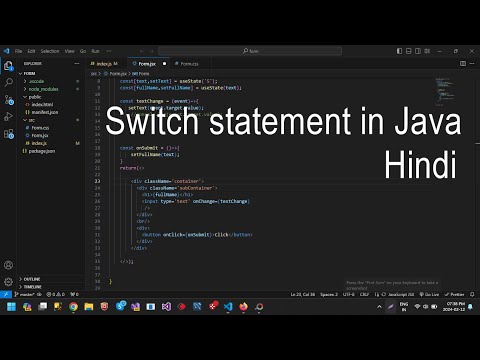Image resolution: width=480 pixels, height=360 pixels.
Task: Open the View menu
Action: click(x=70, y=51)
